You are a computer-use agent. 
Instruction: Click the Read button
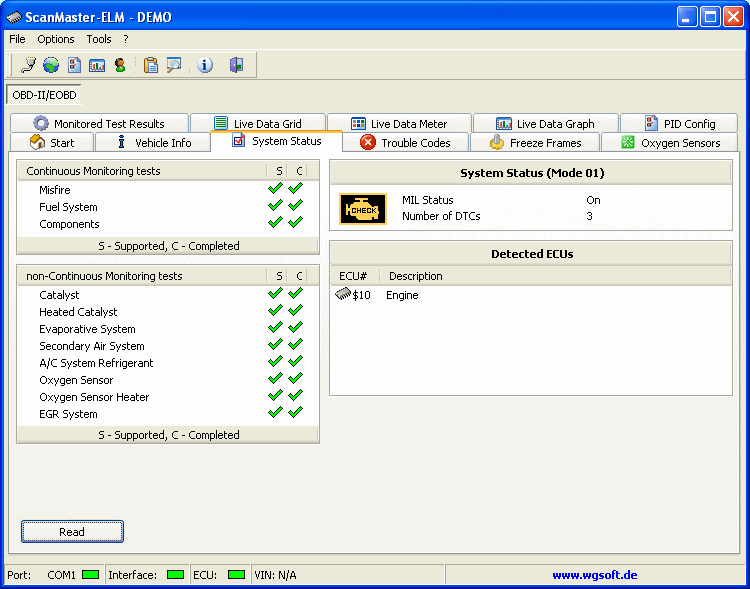click(72, 532)
